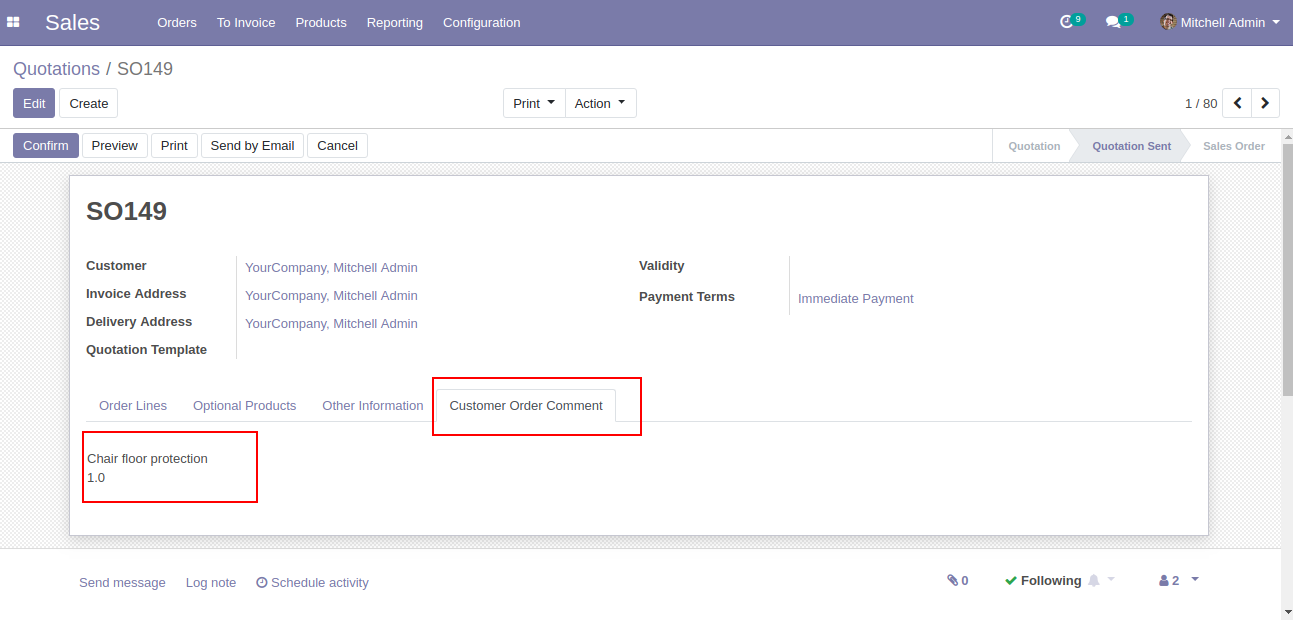Go to previous record arrow

pyautogui.click(x=1237, y=103)
